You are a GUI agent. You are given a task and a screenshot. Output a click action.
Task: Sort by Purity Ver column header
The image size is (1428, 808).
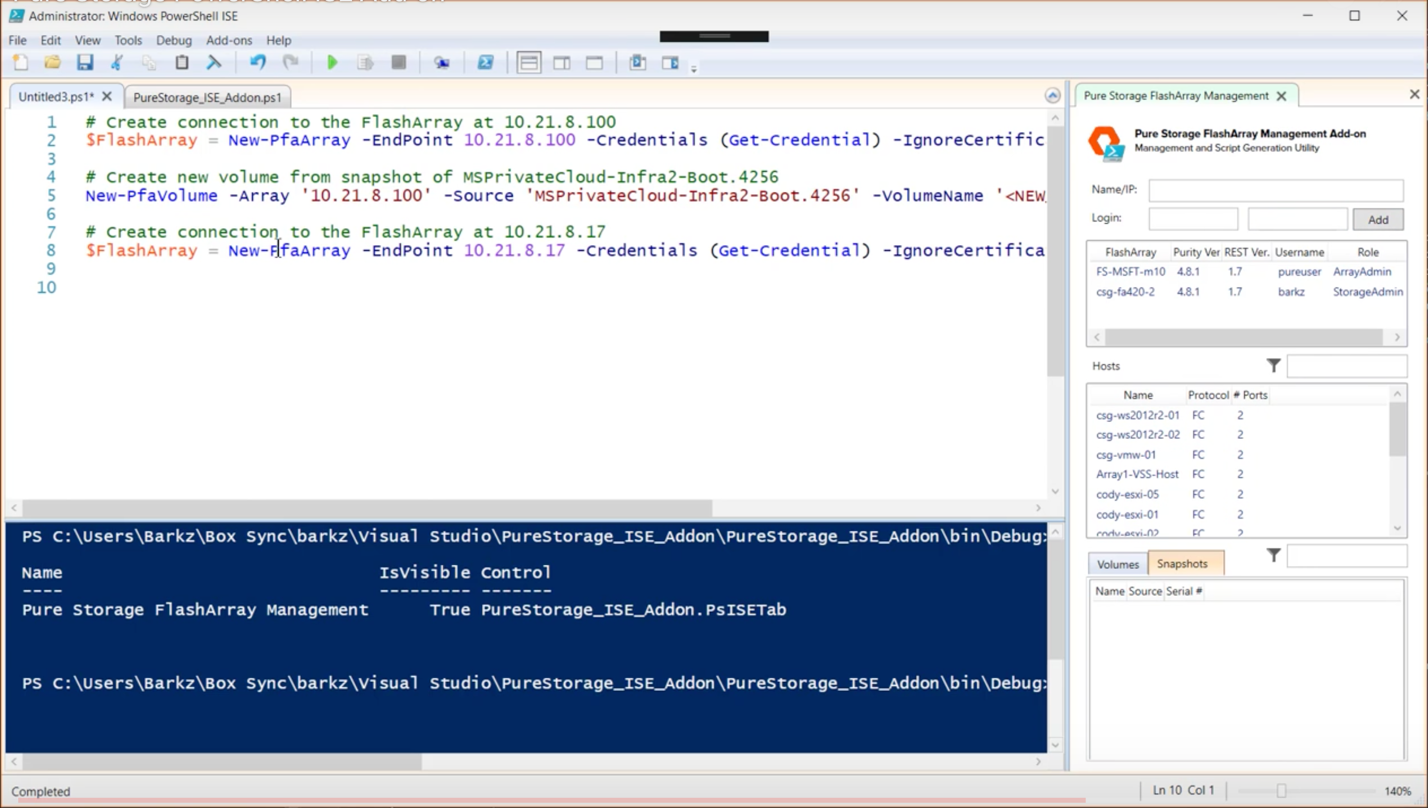click(1196, 252)
